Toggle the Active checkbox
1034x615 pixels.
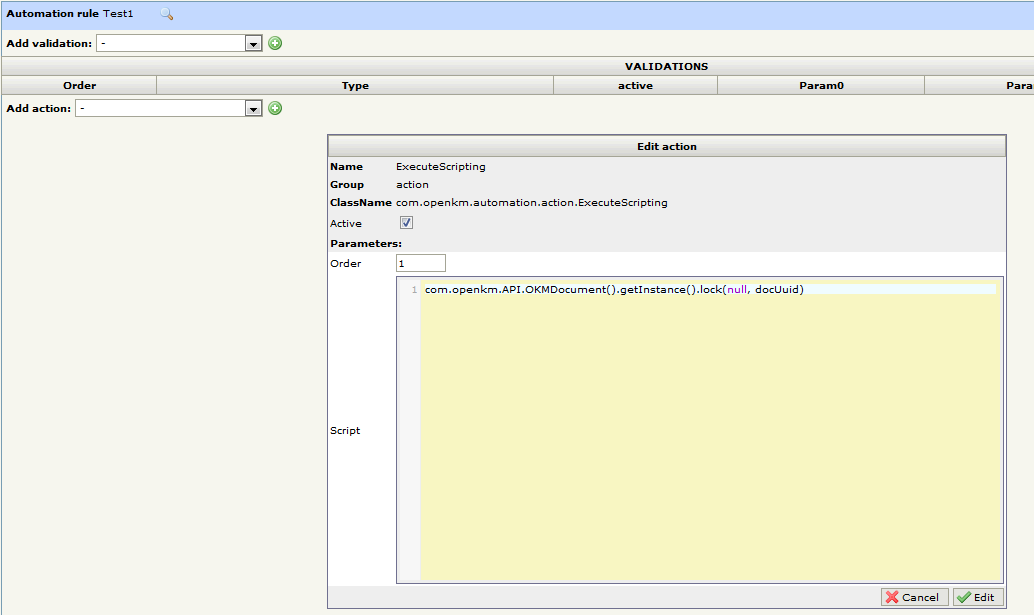click(x=406, y=223)
